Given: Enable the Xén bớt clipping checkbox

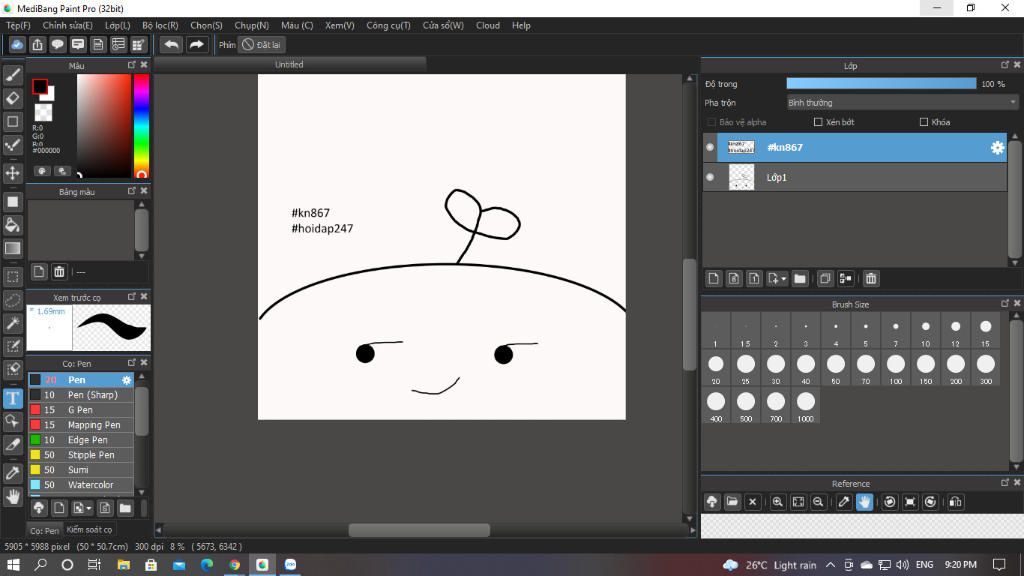Looking at the screenshot, I should (818, 122).
